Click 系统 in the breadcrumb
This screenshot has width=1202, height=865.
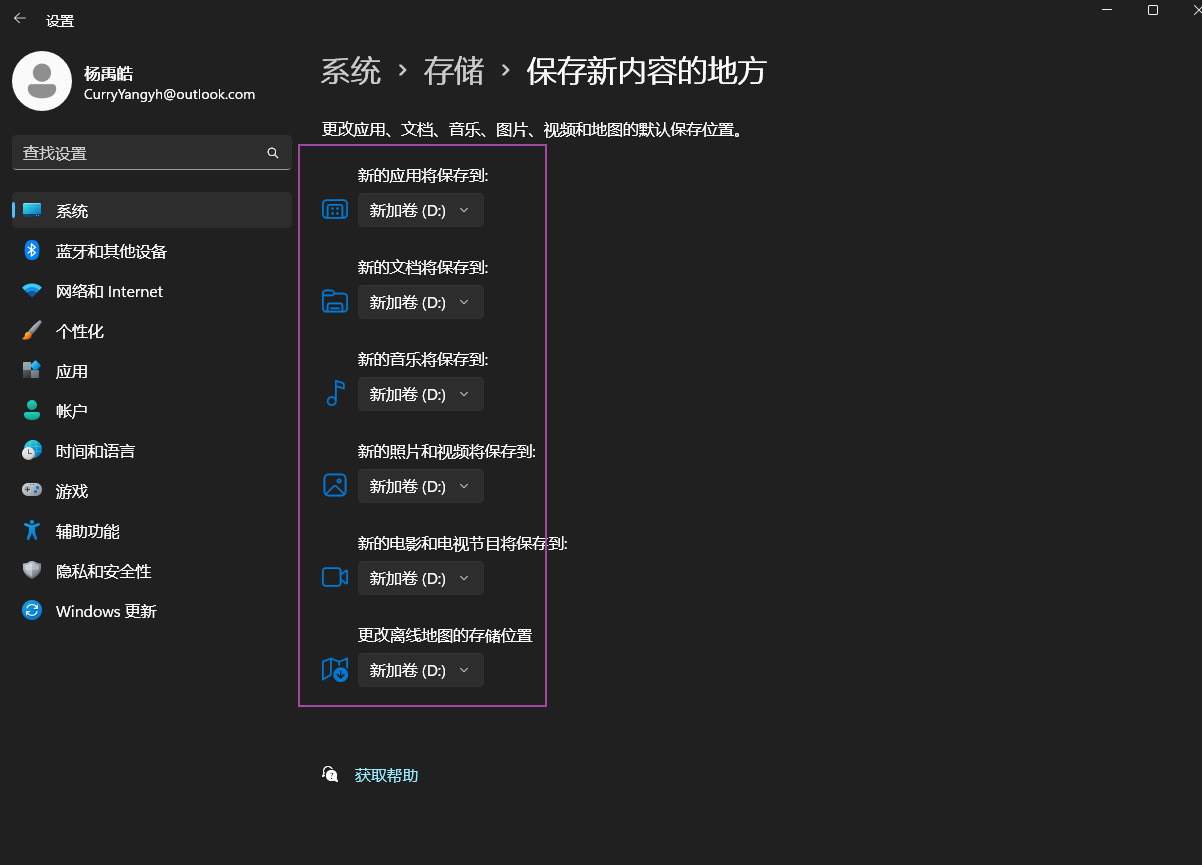351,71
